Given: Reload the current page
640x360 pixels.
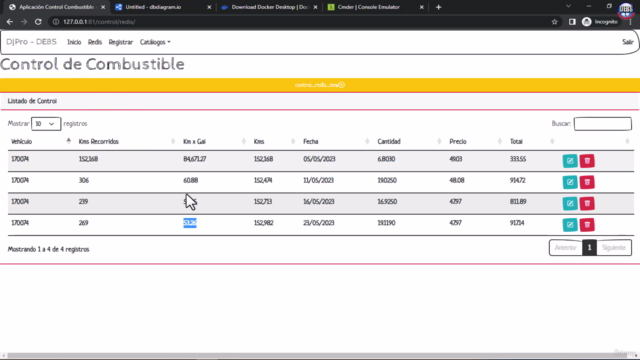Looking at the screenshot, I should click(38, 22).
